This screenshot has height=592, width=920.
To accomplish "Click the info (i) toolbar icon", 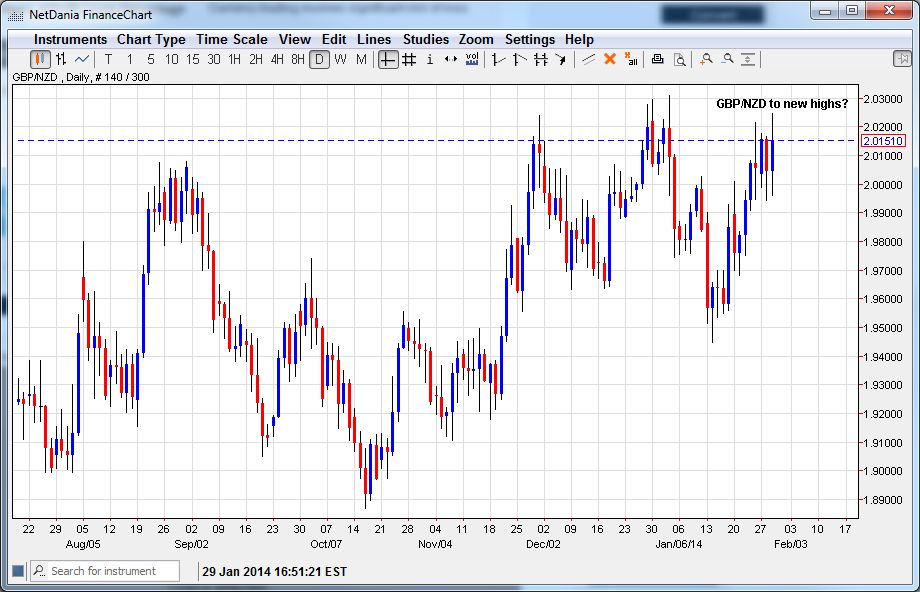I will pos(430,59).
